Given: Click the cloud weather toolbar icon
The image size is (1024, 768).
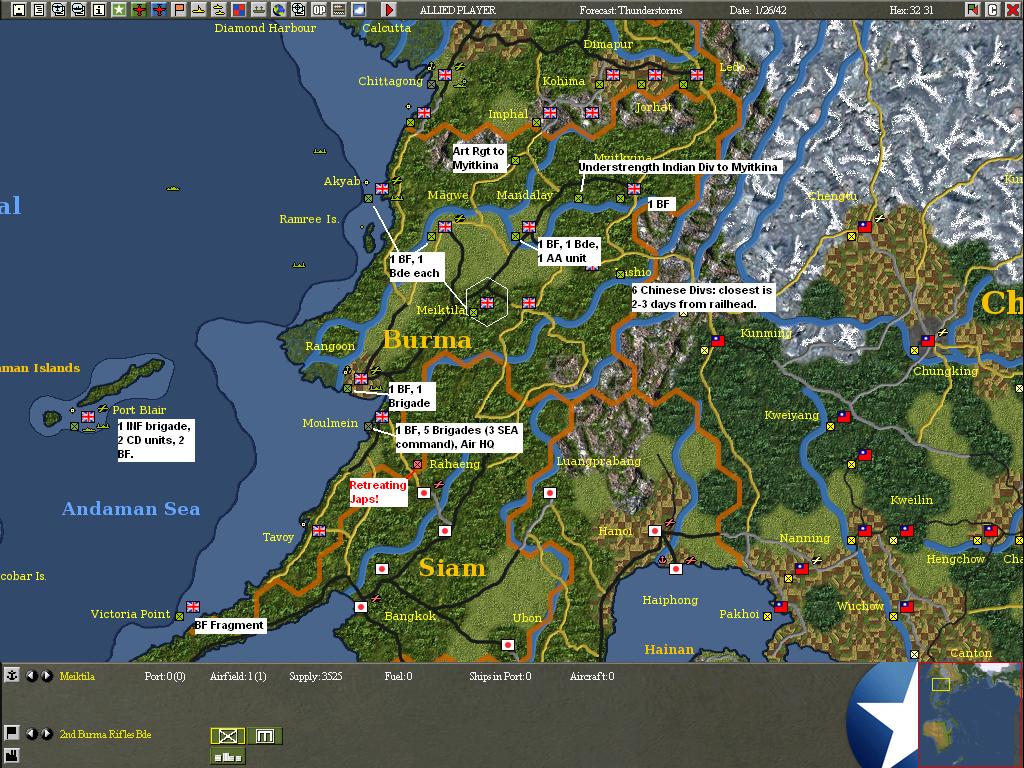Looking at the screenshot, I should point(359,9).
